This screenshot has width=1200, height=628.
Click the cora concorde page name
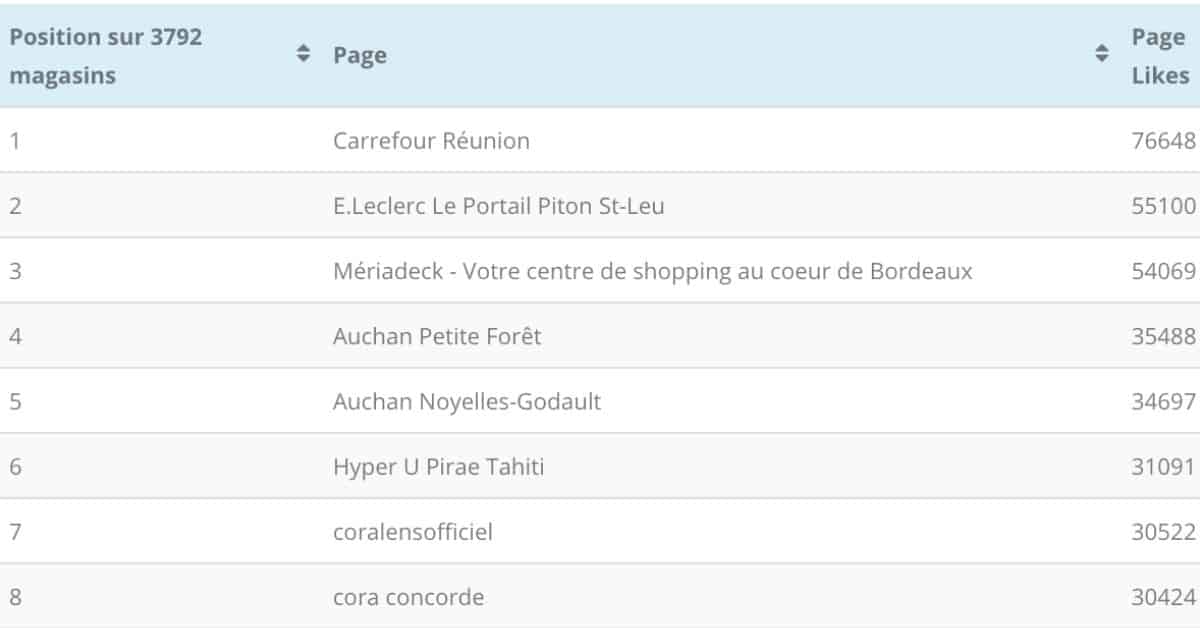408,597
